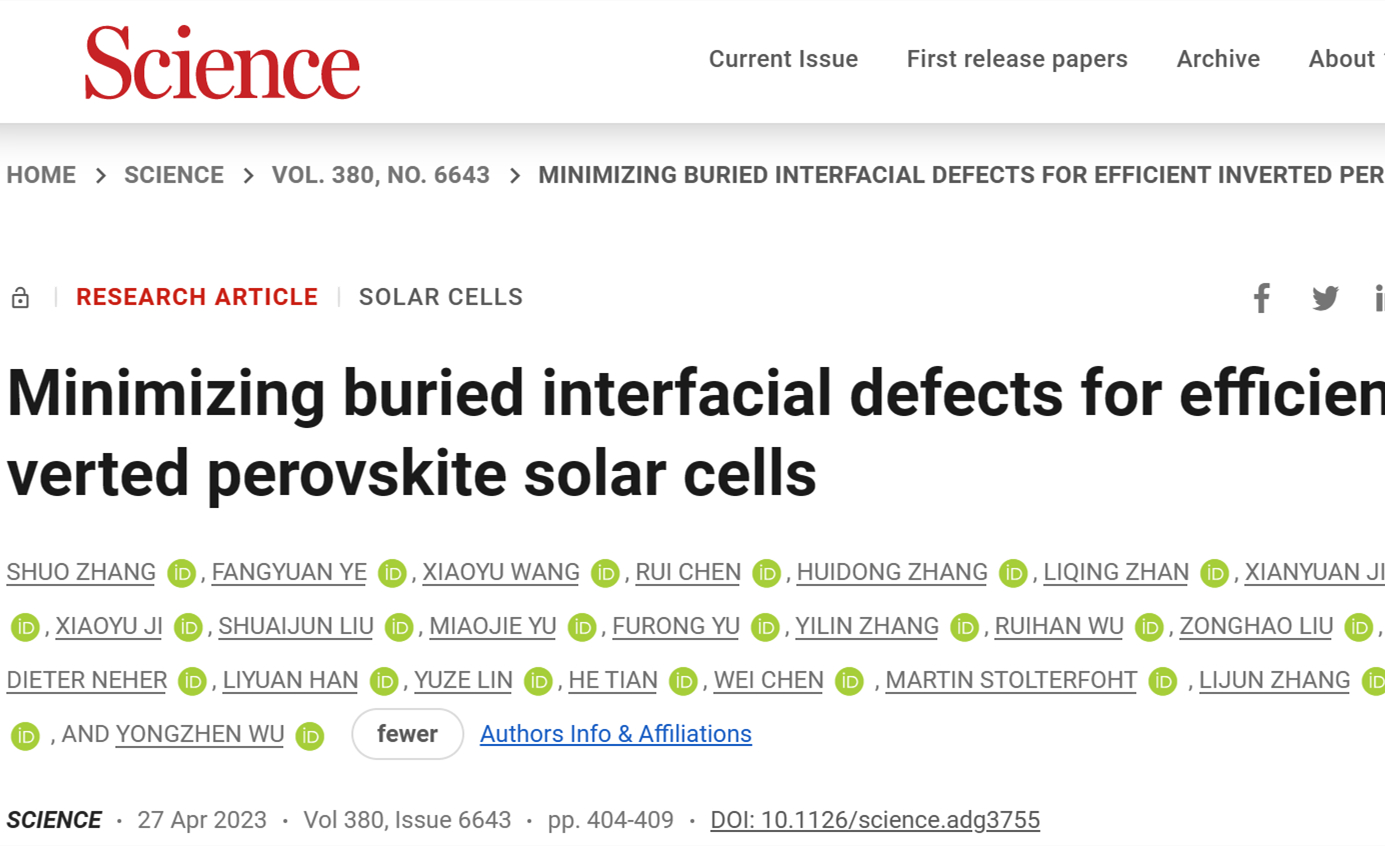Screen dimensions: 1385x846
Task: Share the article on Twitter
Action: (1325, 298)
